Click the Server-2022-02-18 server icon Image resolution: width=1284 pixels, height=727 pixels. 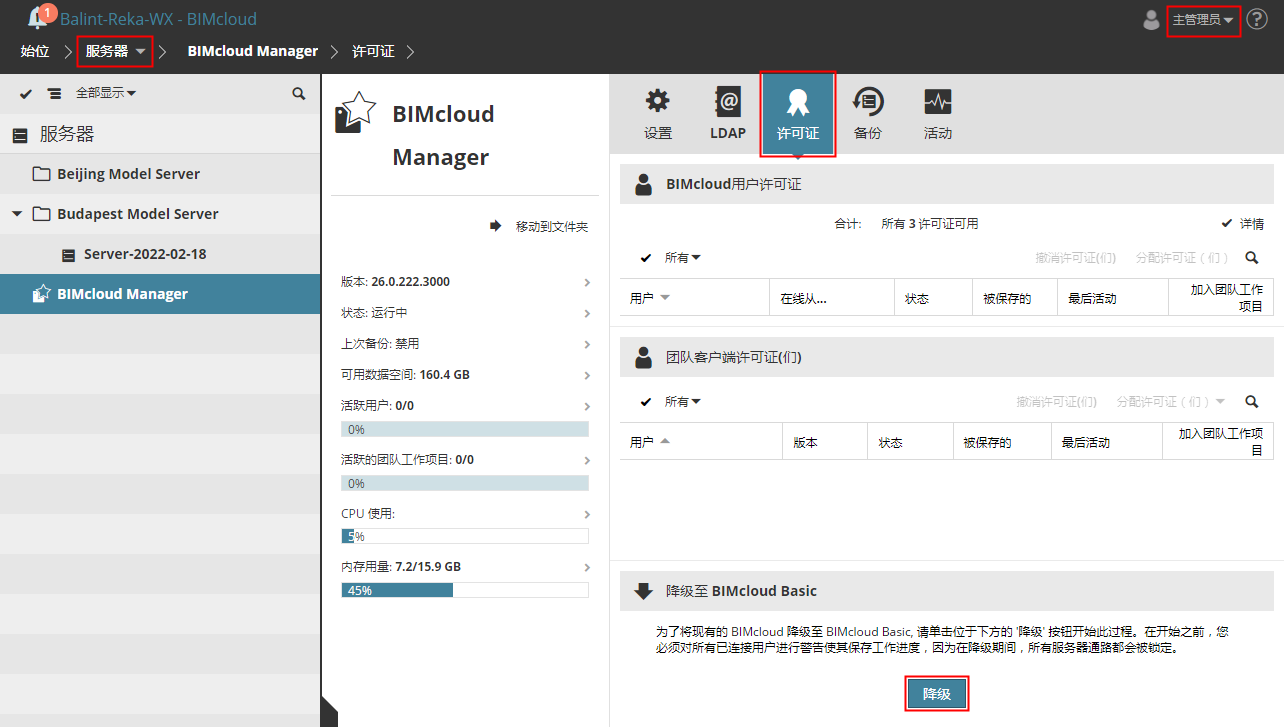(x=69, y=255)
